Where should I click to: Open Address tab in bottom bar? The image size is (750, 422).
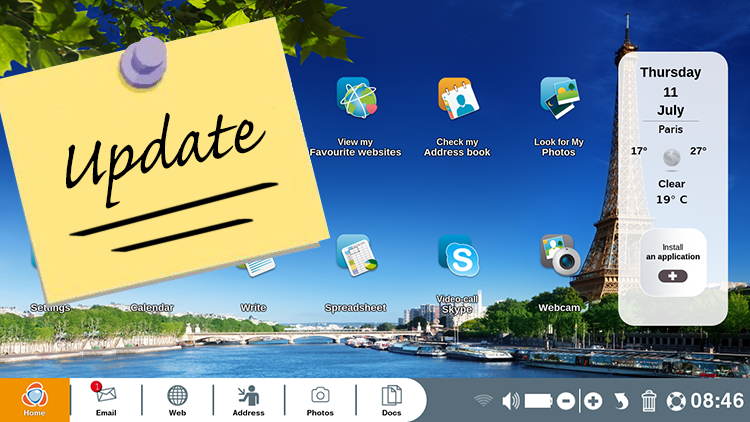pos(248,400)
